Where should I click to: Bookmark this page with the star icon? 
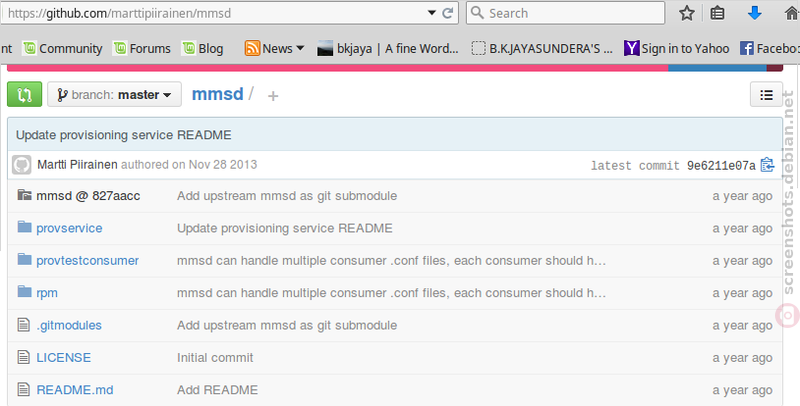tap(687, 13)
